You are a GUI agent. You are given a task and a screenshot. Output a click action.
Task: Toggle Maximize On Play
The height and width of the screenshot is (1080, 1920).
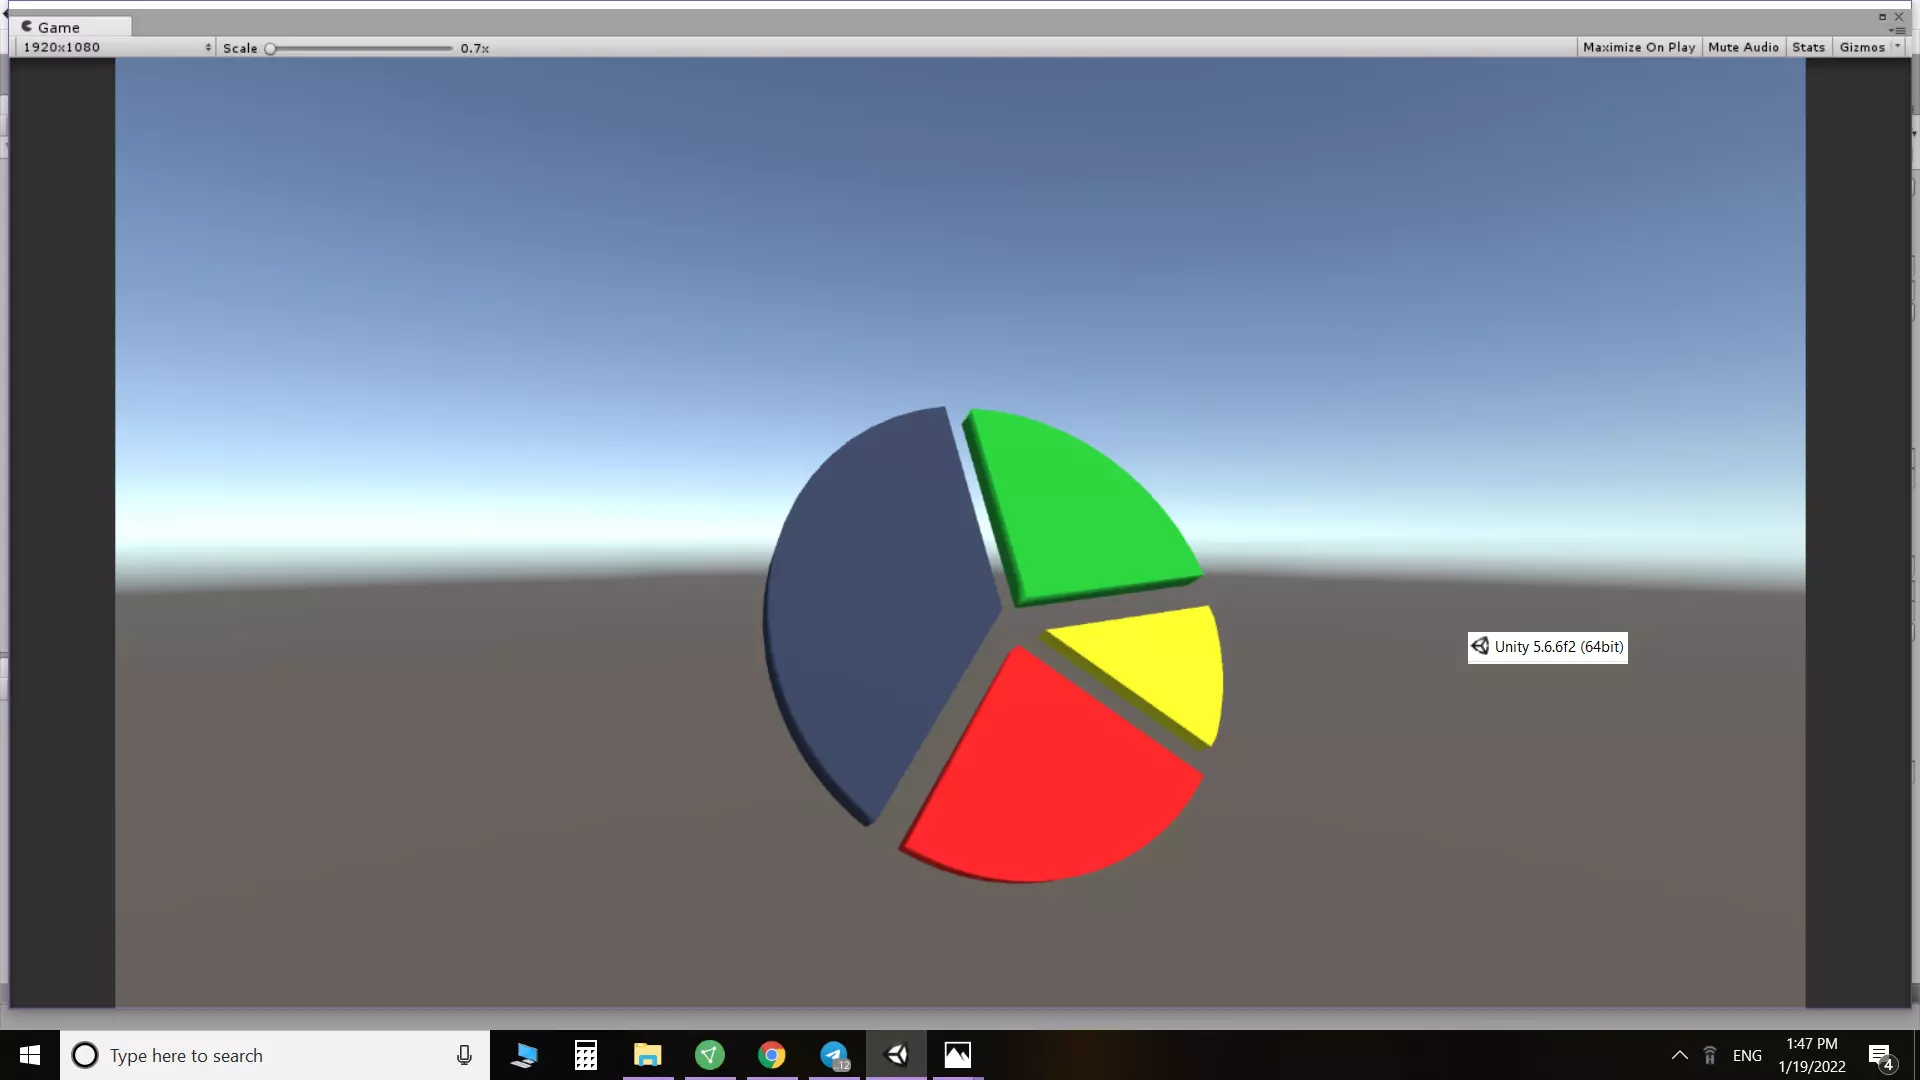pyautogui.click(x=1639, y=47)
